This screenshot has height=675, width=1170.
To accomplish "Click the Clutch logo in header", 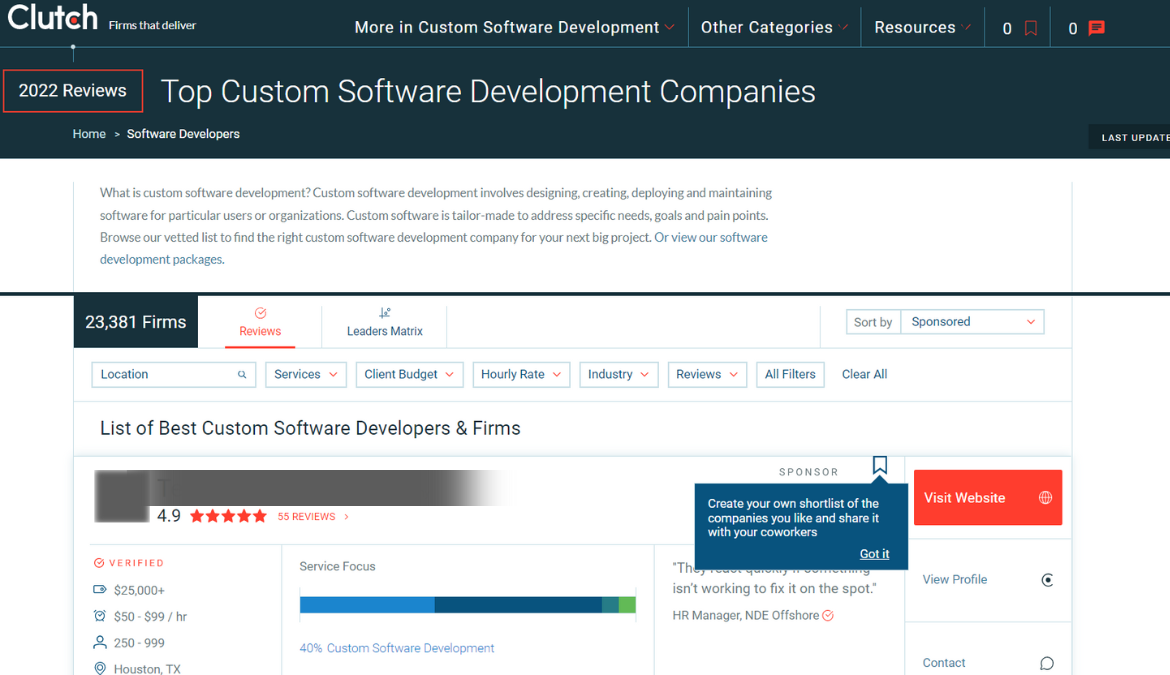I will pos(53,18).
